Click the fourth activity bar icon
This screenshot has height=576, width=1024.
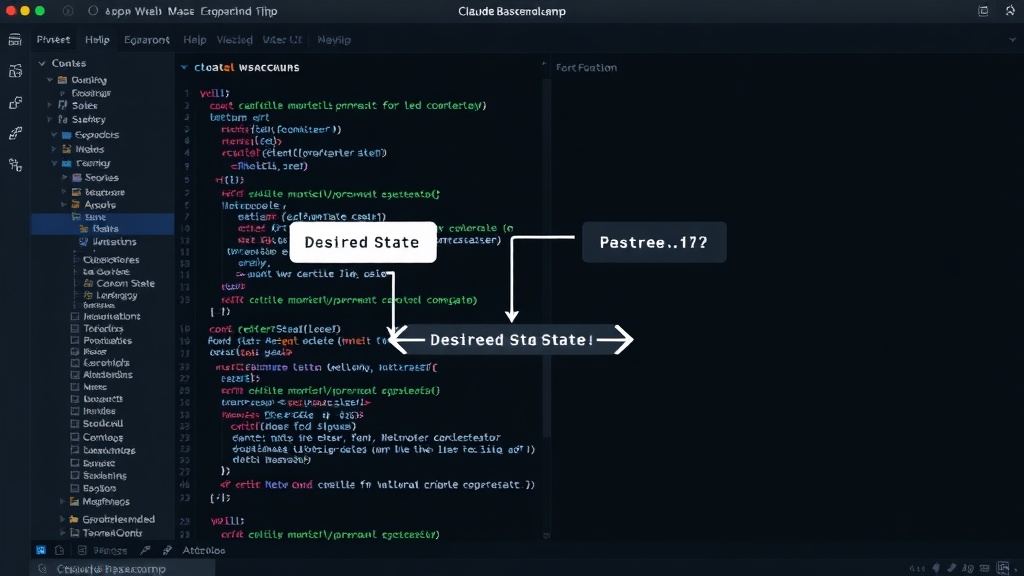(16, 133)
